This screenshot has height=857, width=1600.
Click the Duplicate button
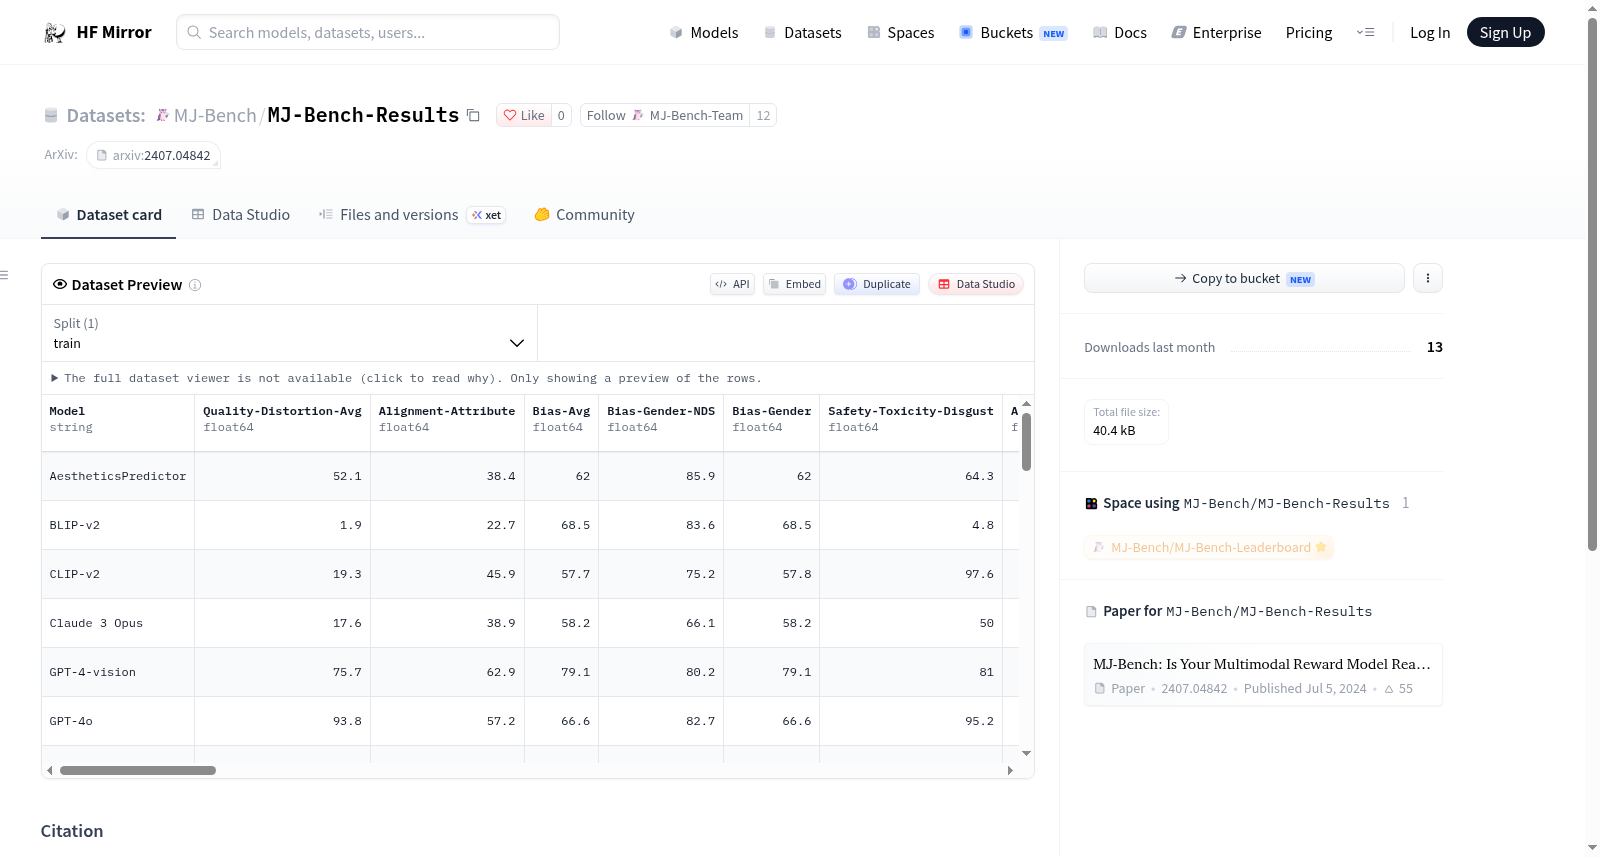point(877,284)
